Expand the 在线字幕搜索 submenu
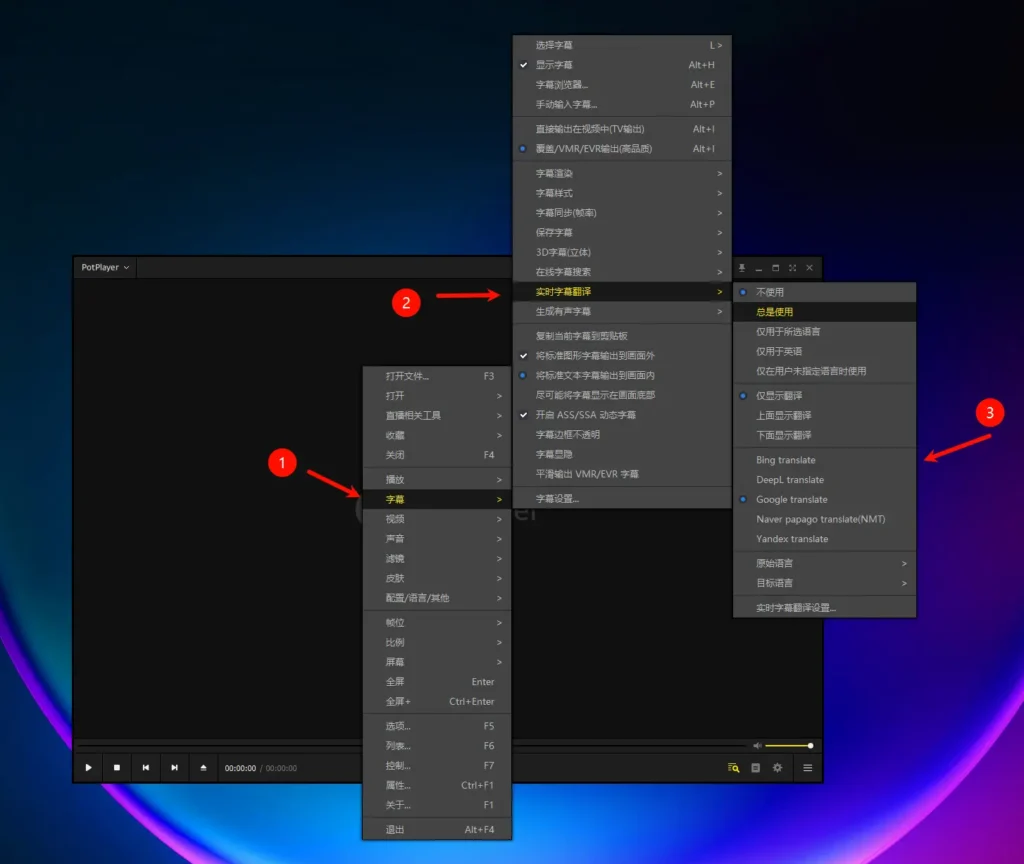 tap(622, 272)
